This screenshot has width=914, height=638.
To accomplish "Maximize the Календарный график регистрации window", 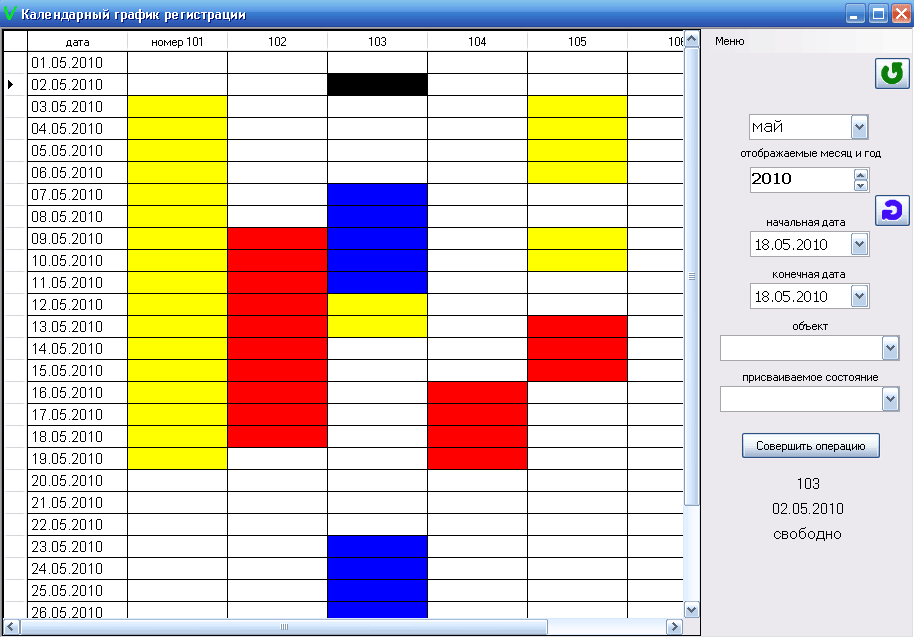I will tap(878, 14).
